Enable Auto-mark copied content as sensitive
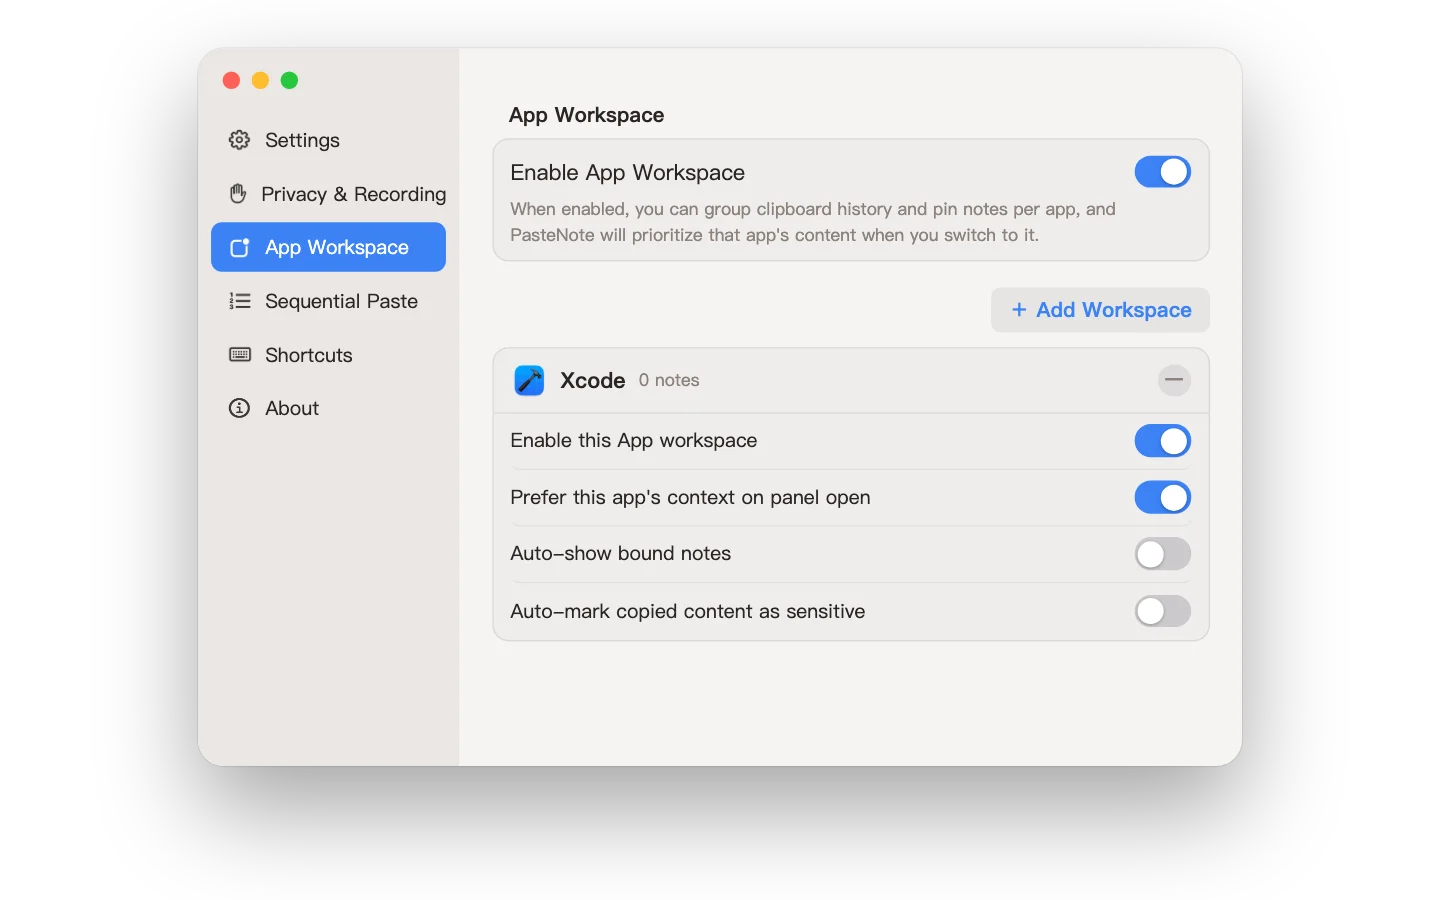The image size is (1440, 900). point(1162,611)
